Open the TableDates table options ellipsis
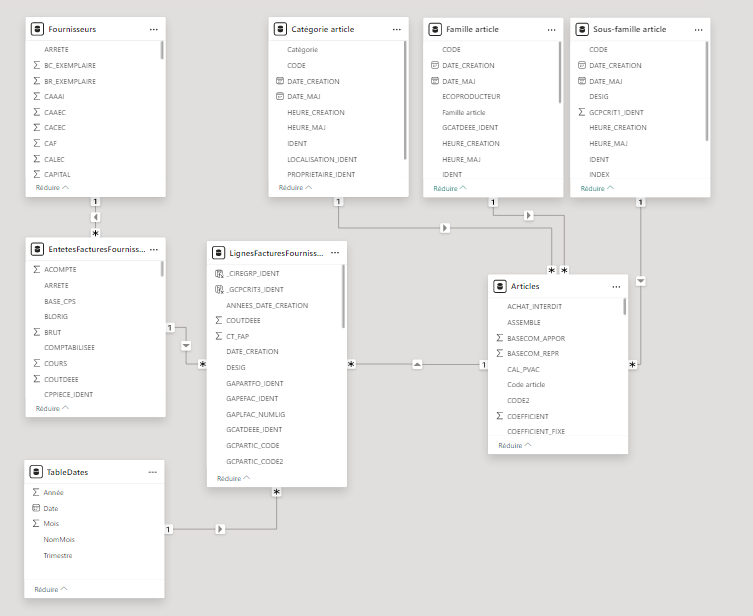The height and width of the screenshot is (616, 753). pos(153,472)
